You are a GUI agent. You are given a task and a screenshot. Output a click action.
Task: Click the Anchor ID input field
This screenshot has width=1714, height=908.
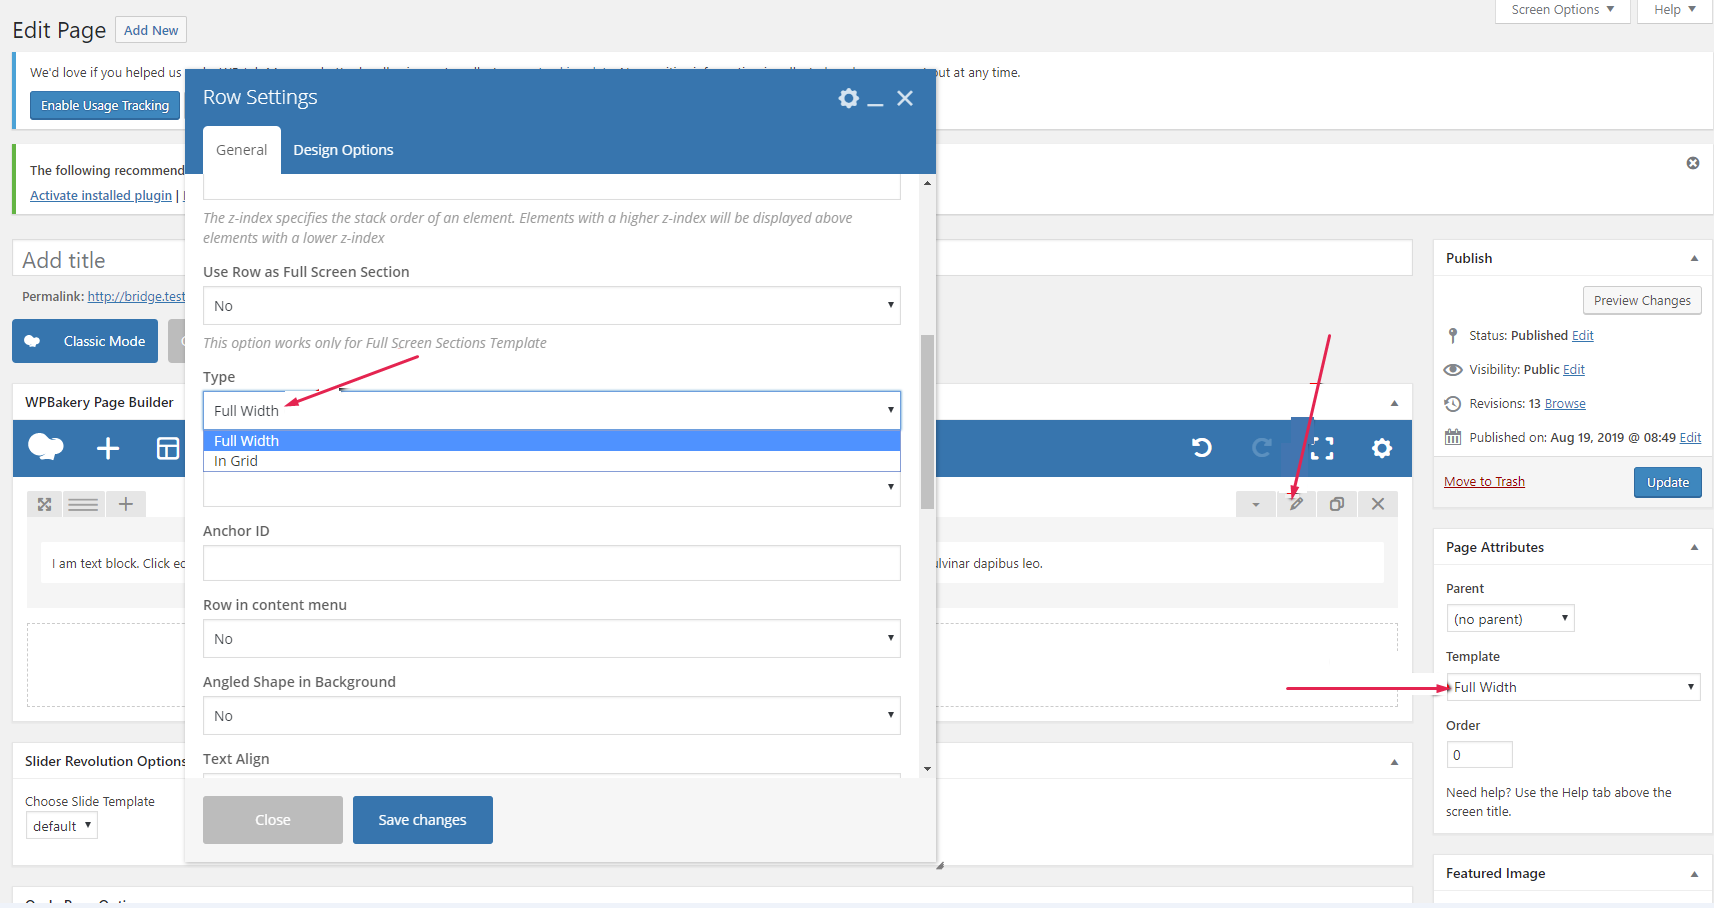tap(551, 563)
